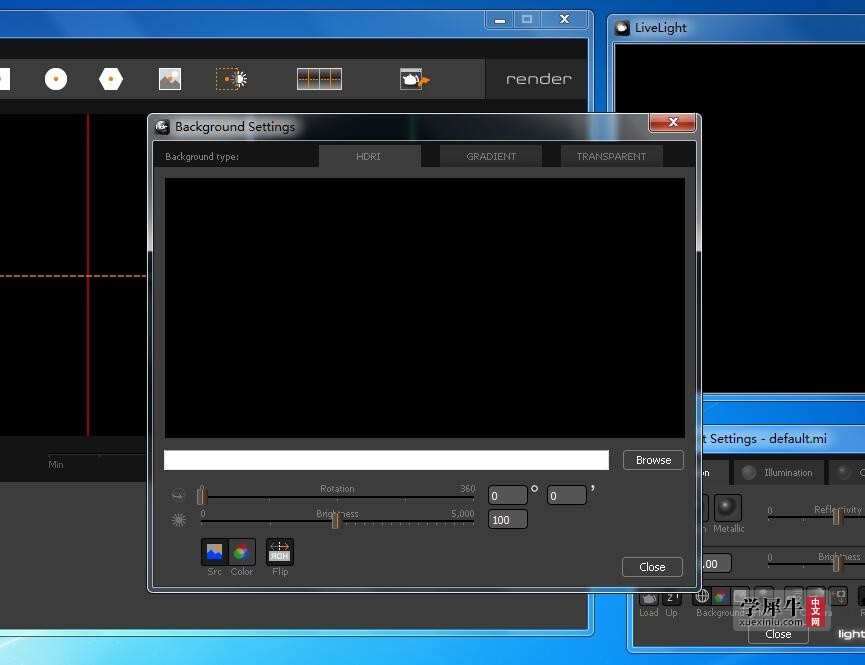Click the HDRI preview area
This screenshot has width=865, height=665.
pos(425,308)
